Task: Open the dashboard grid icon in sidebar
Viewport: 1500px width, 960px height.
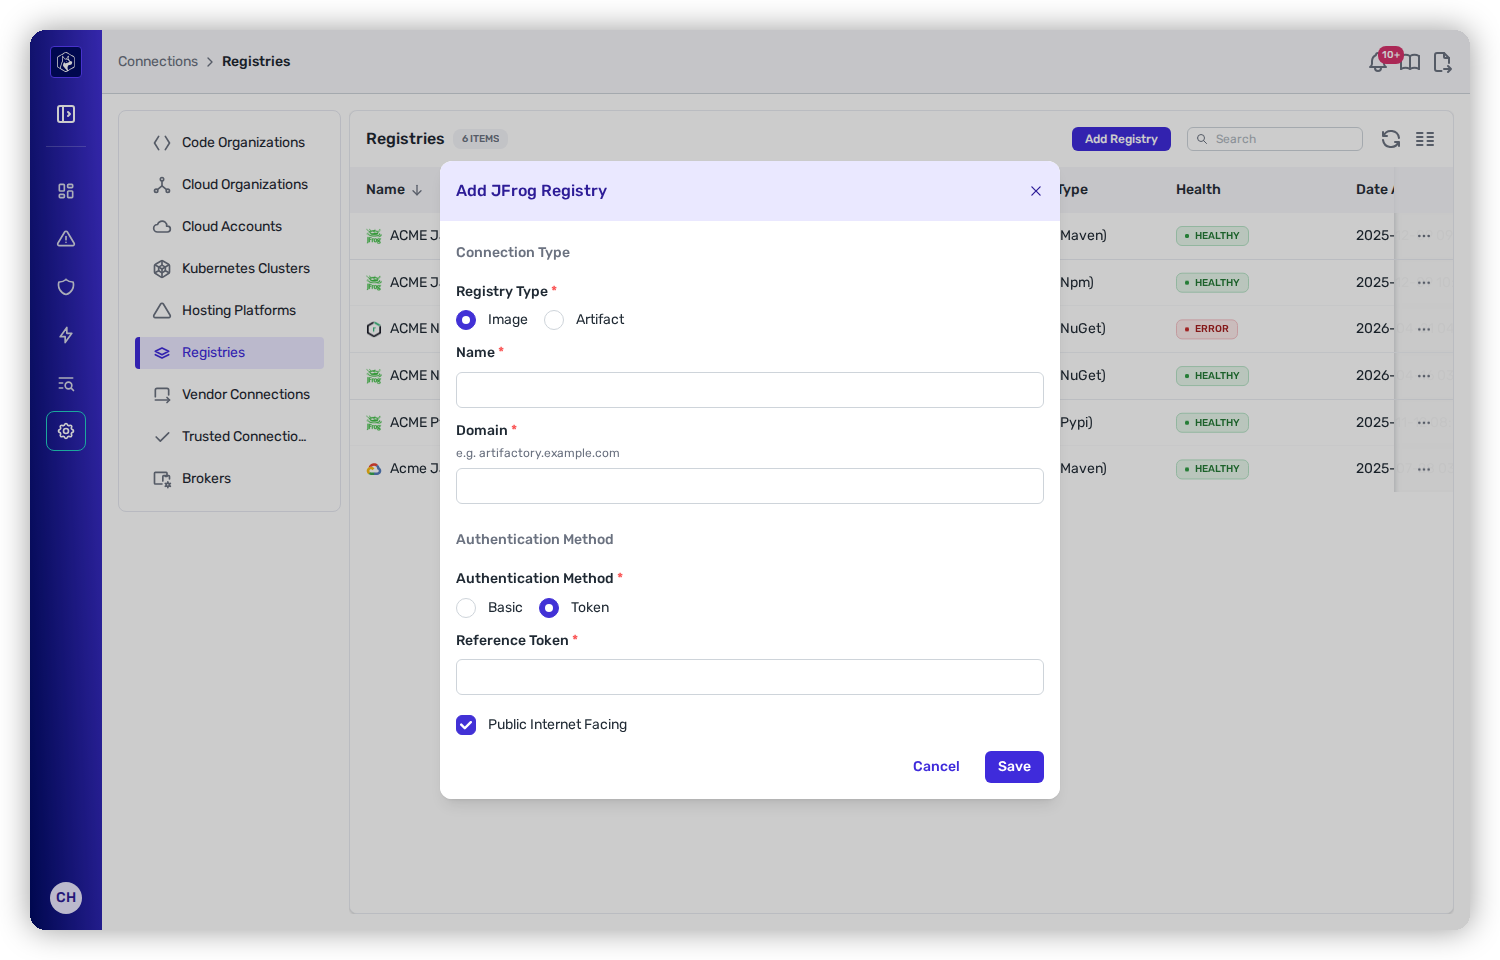Action: tap(66, 191)
